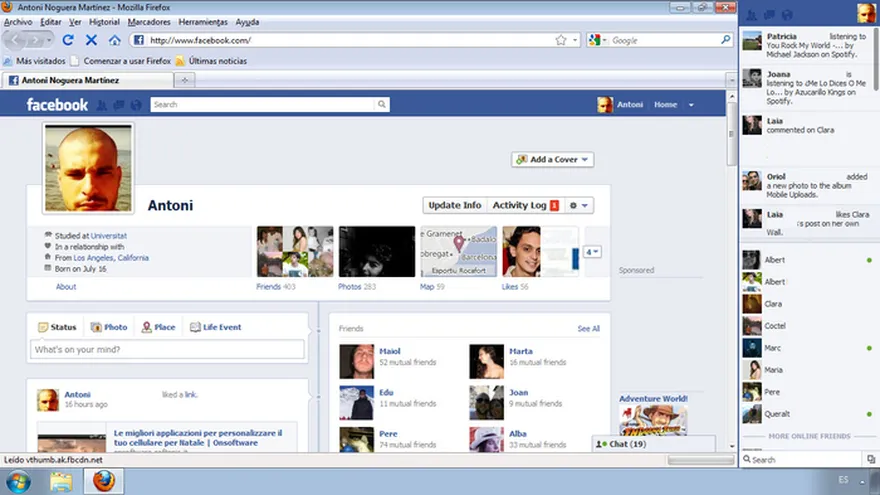Open Firefox from the Windows taskbar

(104, 481)
